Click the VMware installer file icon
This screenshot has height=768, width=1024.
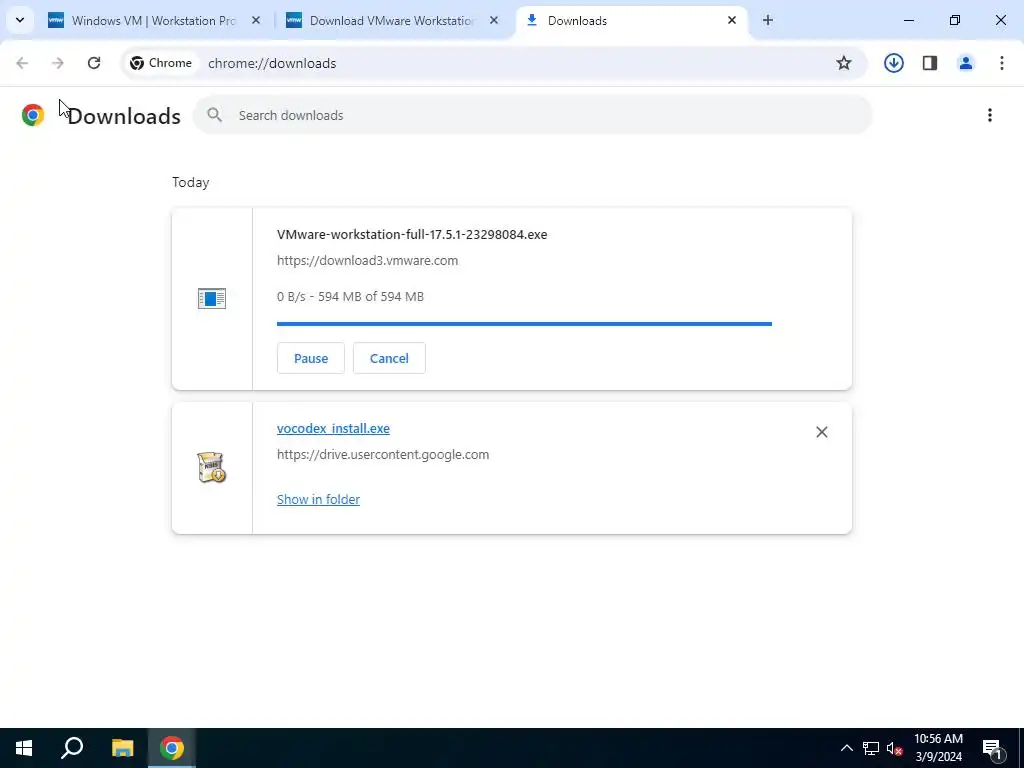212,298
